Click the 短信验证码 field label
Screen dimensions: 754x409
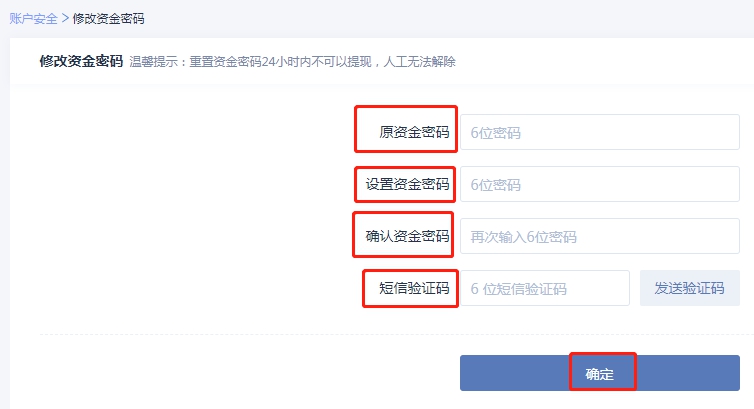click(414, 289)
